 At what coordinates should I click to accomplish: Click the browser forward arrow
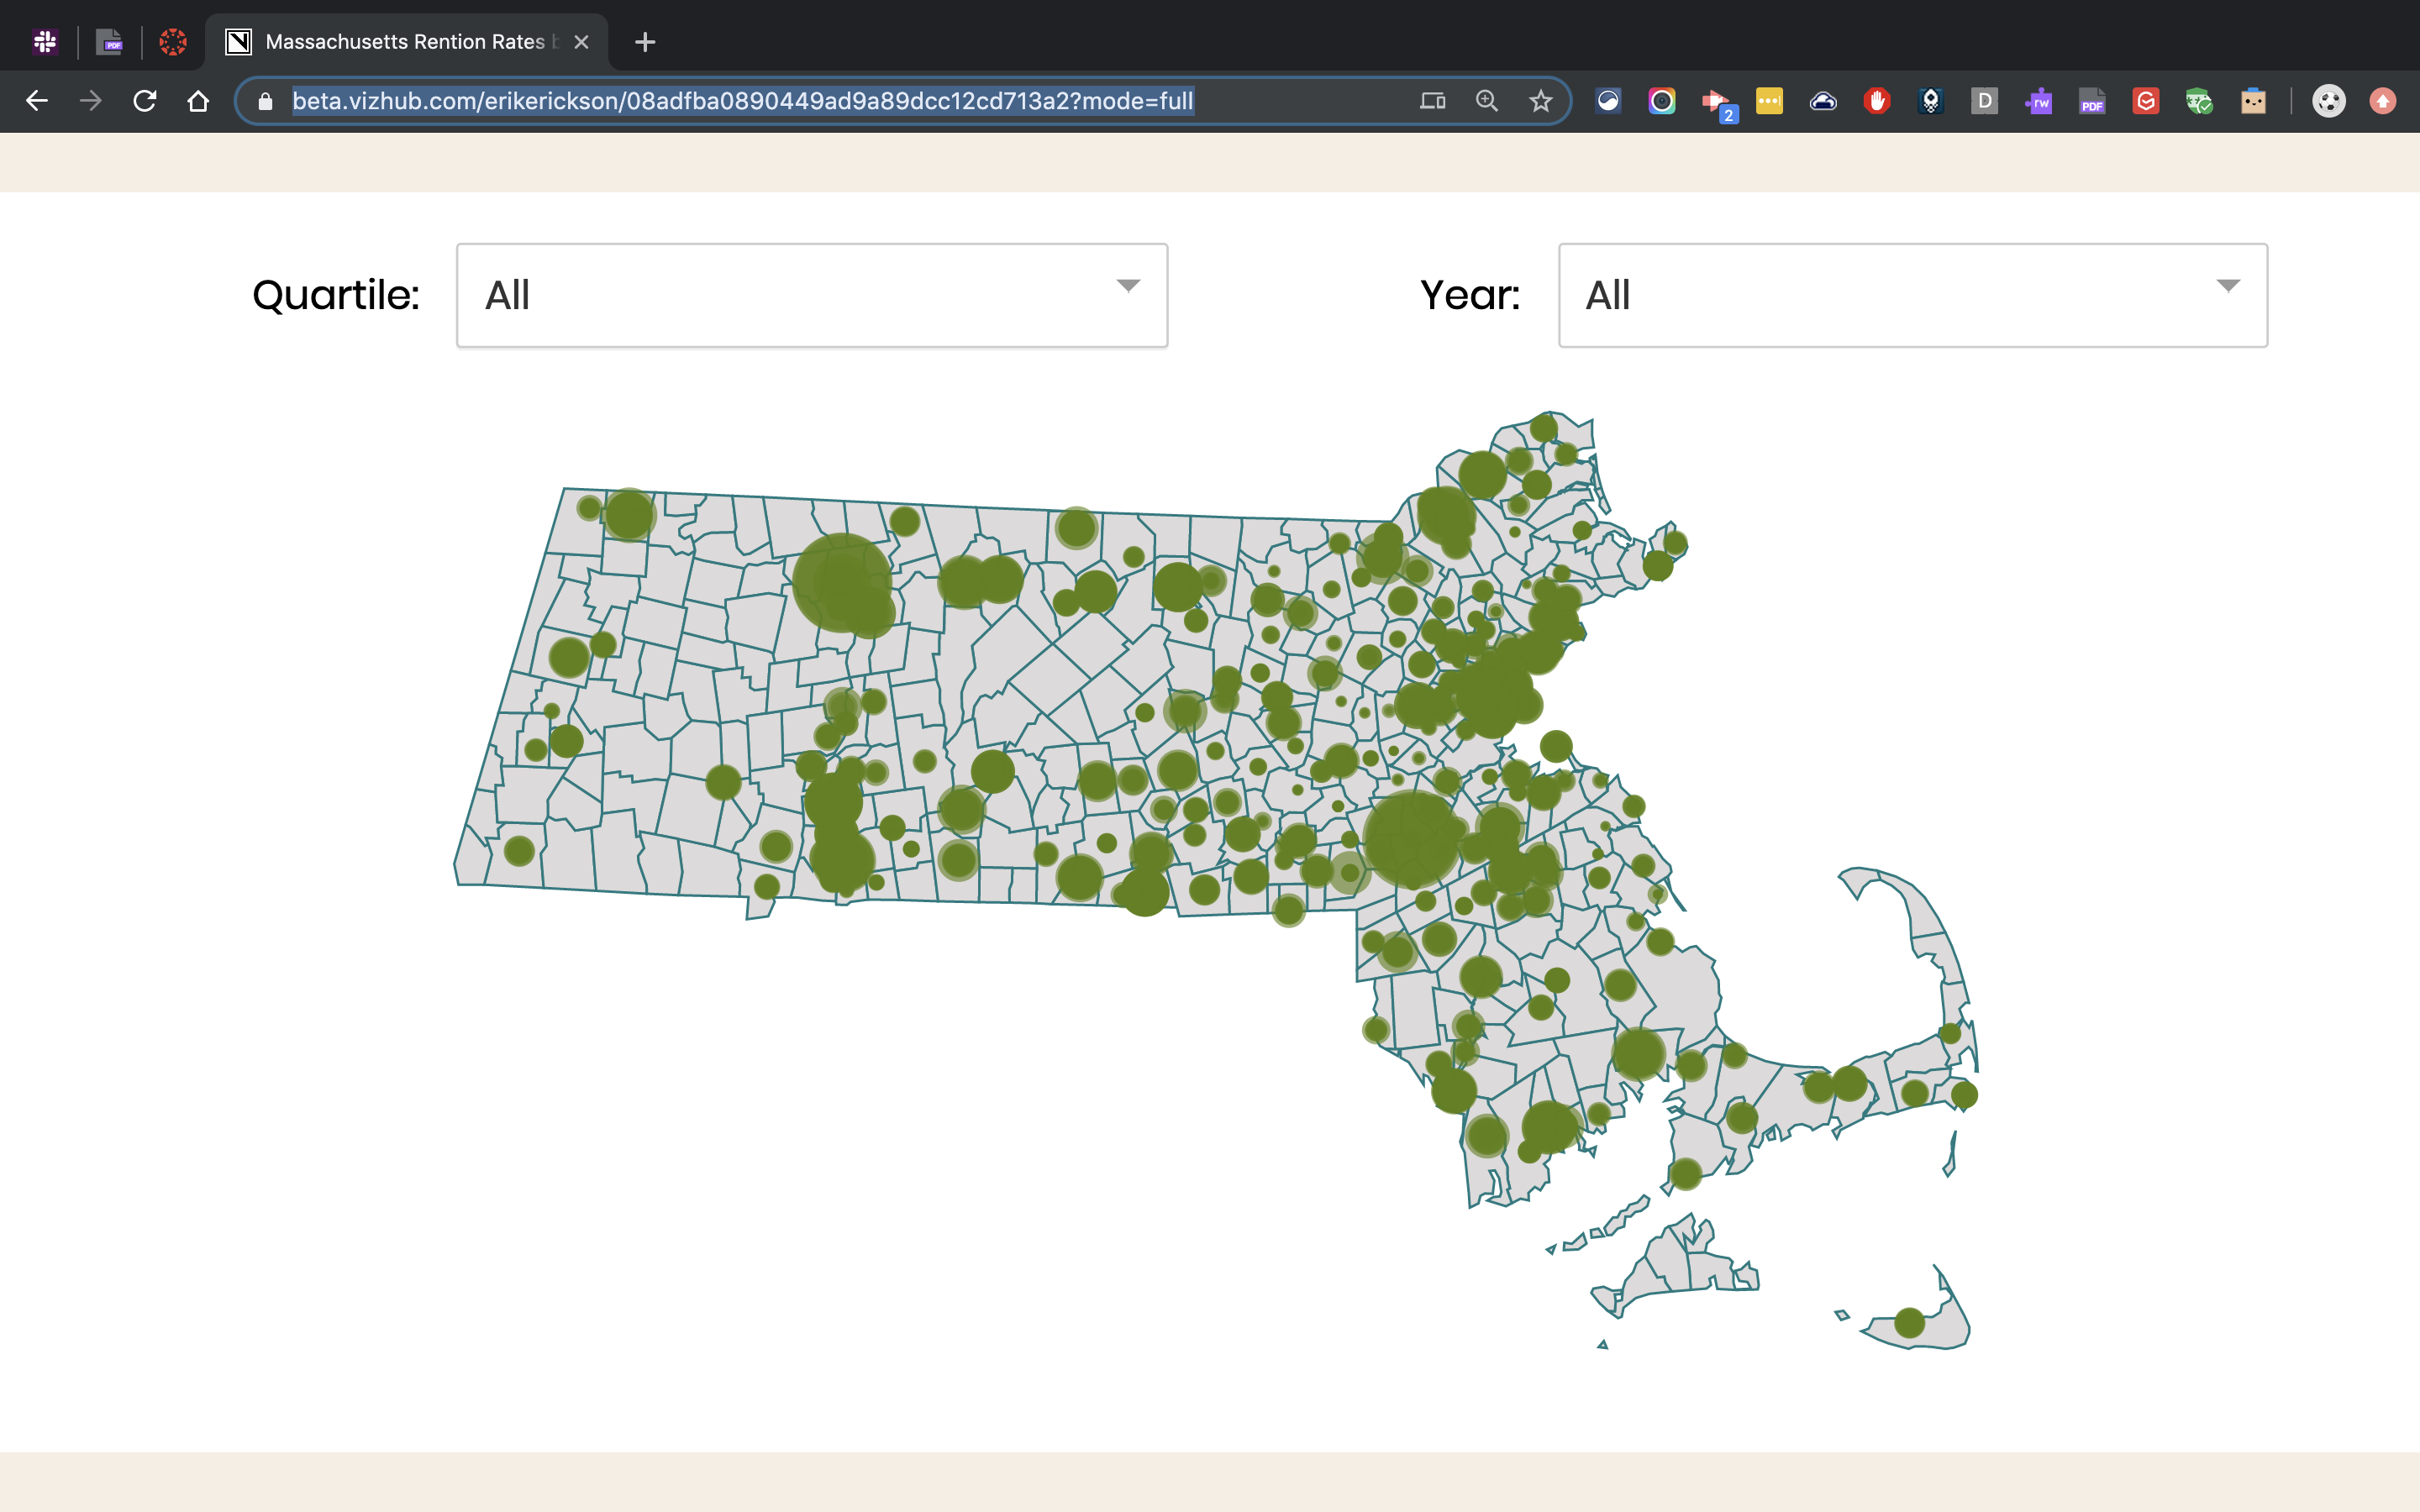(91, 101)
